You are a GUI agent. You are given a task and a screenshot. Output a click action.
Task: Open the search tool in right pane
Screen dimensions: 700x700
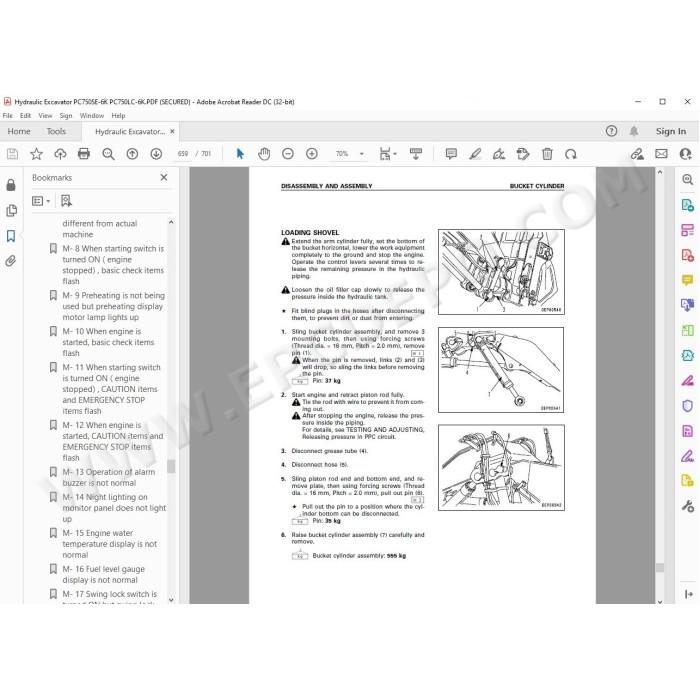click(688, 179)
